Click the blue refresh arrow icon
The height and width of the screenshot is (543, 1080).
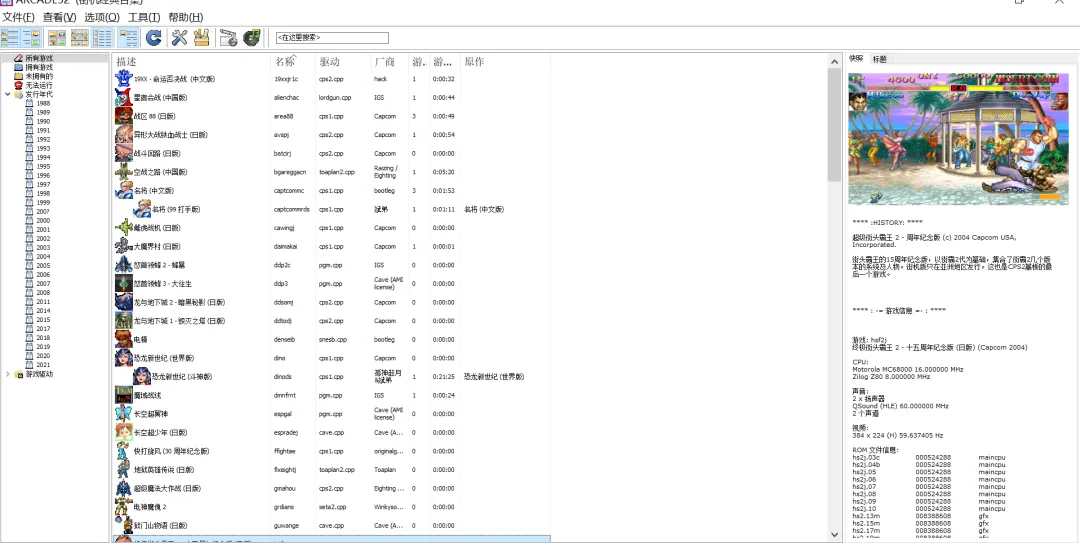pyautogui.click(x=154, y=38)
